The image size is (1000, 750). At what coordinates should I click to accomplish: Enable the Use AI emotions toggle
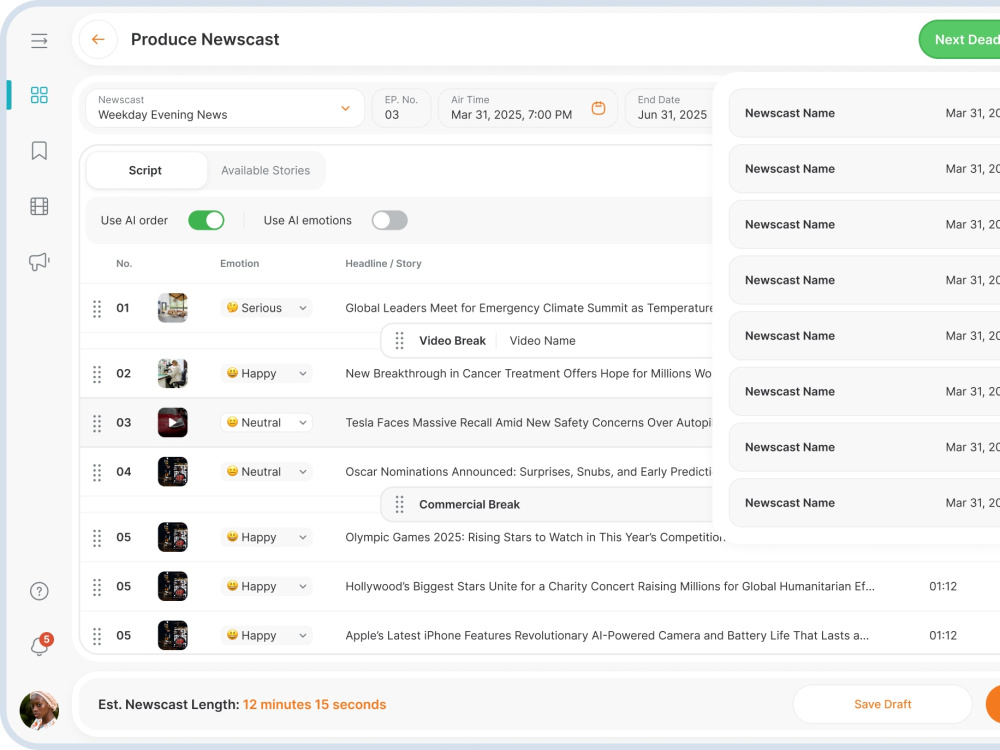coord(390,221)
